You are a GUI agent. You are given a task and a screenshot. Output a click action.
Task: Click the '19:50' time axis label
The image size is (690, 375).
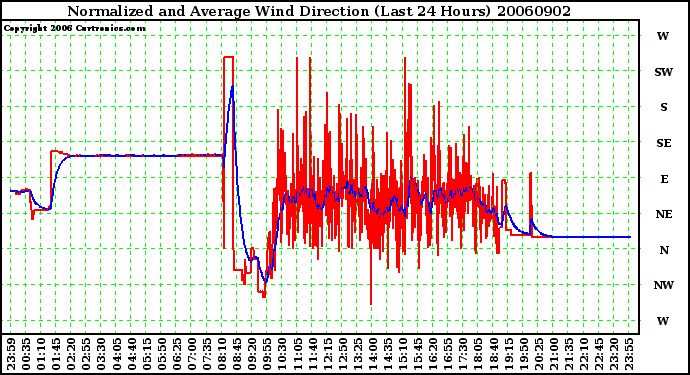pyautogui.click(x=523, y=354)
